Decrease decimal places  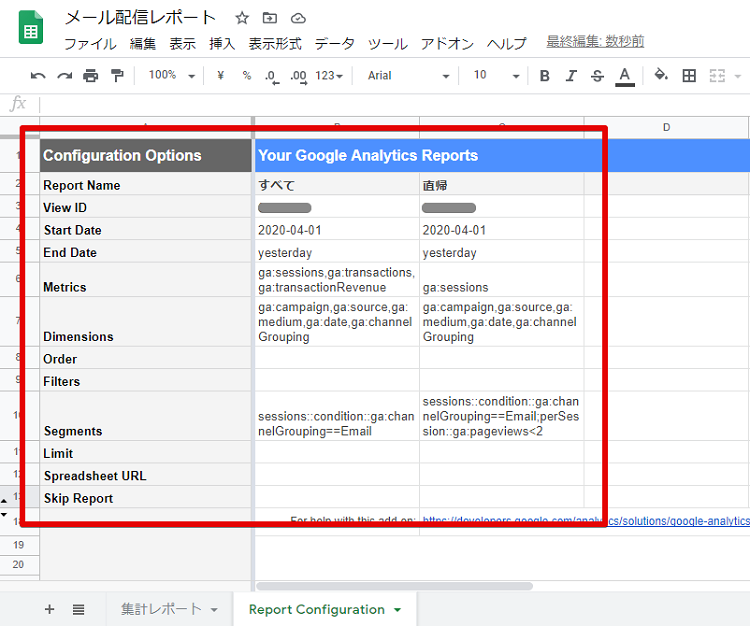[272, 77]
